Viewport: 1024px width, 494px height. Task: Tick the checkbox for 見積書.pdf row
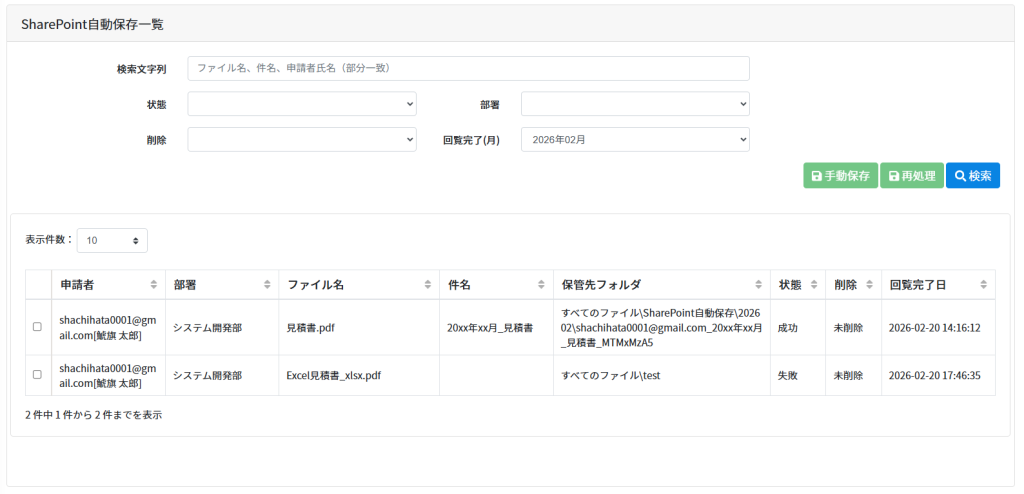[x=37, y=327]
